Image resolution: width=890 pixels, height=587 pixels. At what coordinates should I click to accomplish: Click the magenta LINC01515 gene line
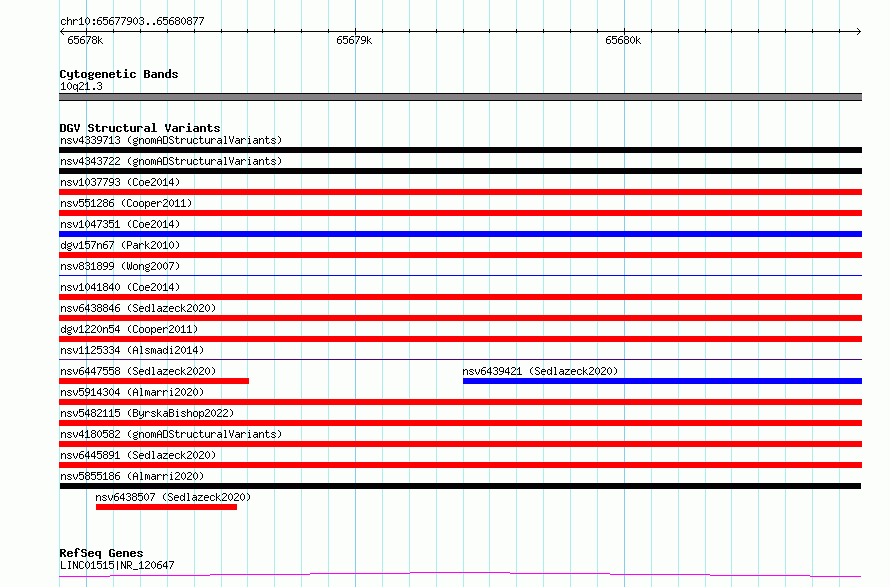point(460,575)
